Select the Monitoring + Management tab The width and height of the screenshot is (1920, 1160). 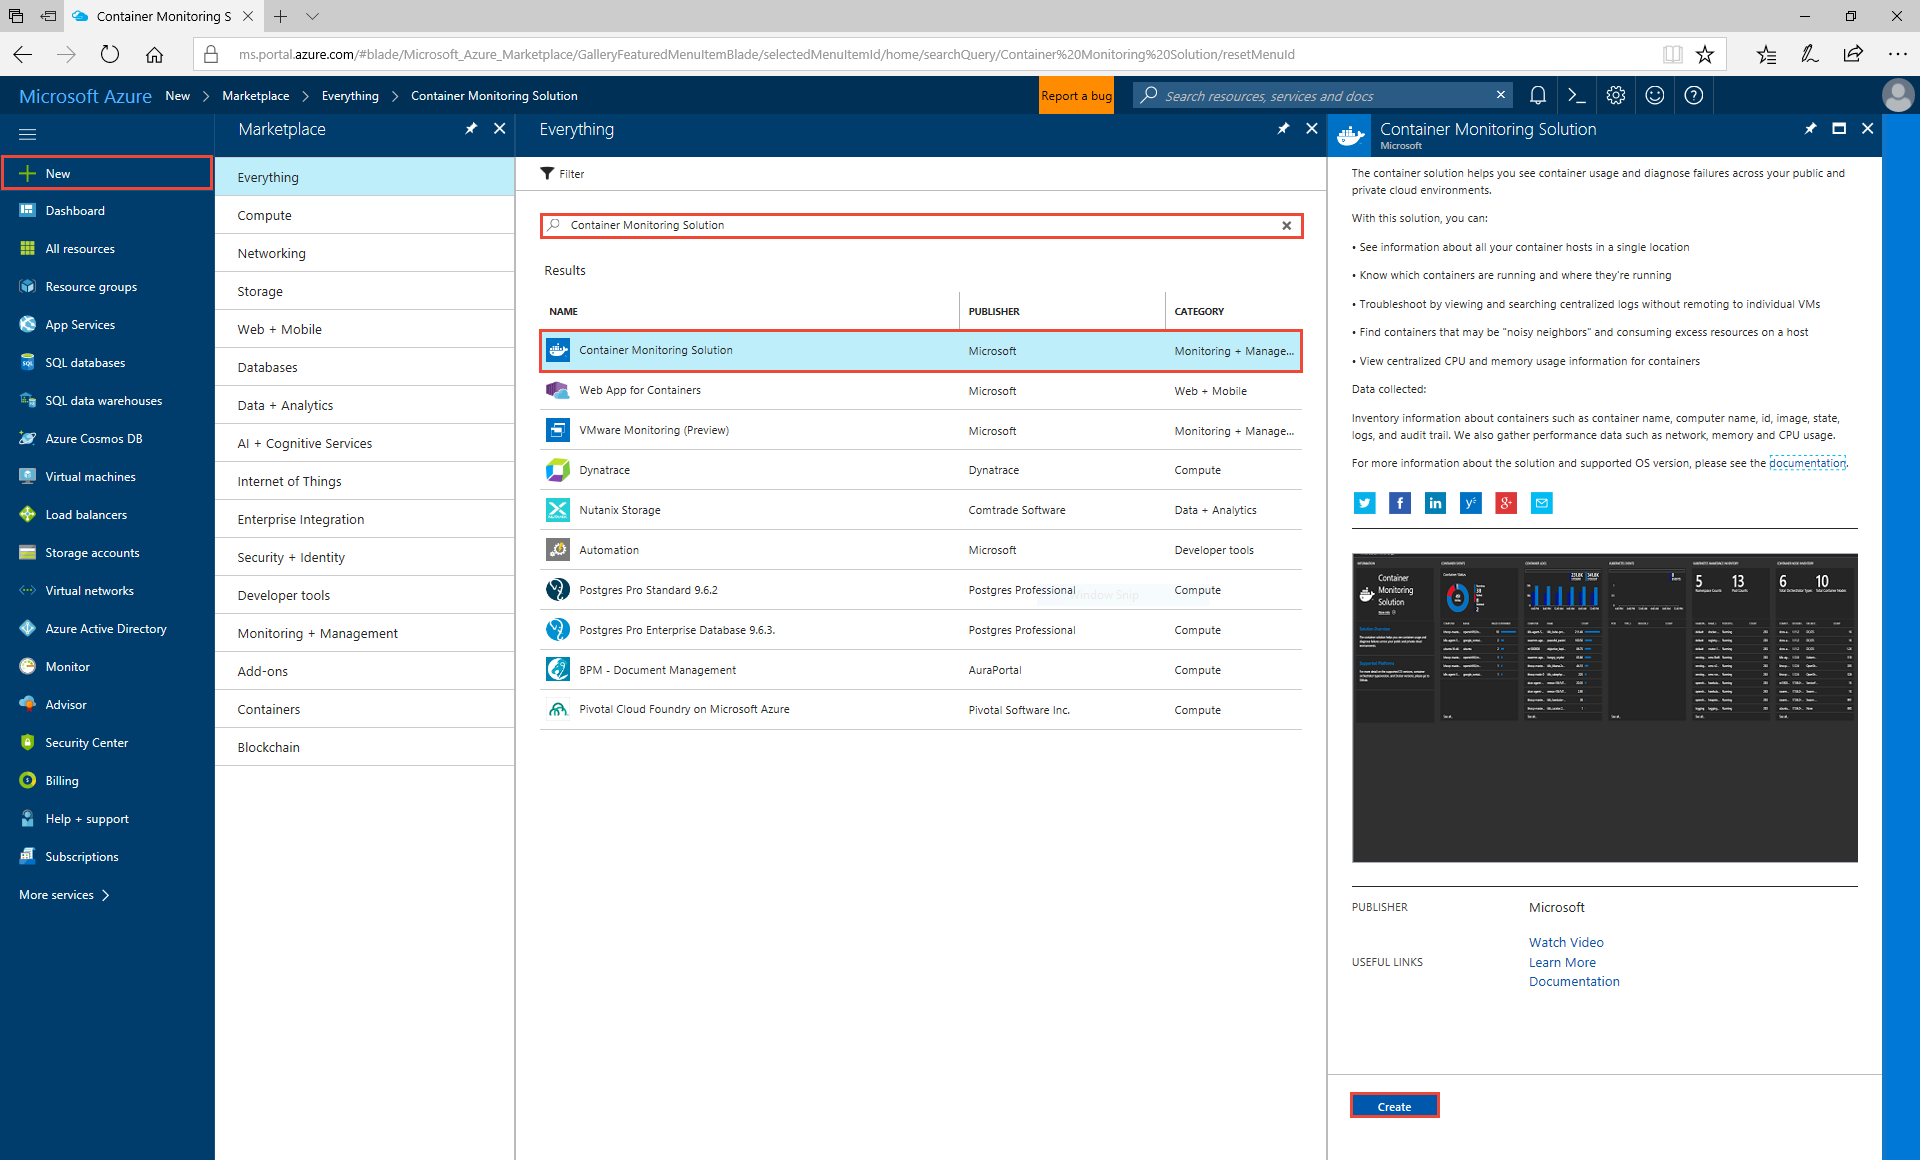318,632
